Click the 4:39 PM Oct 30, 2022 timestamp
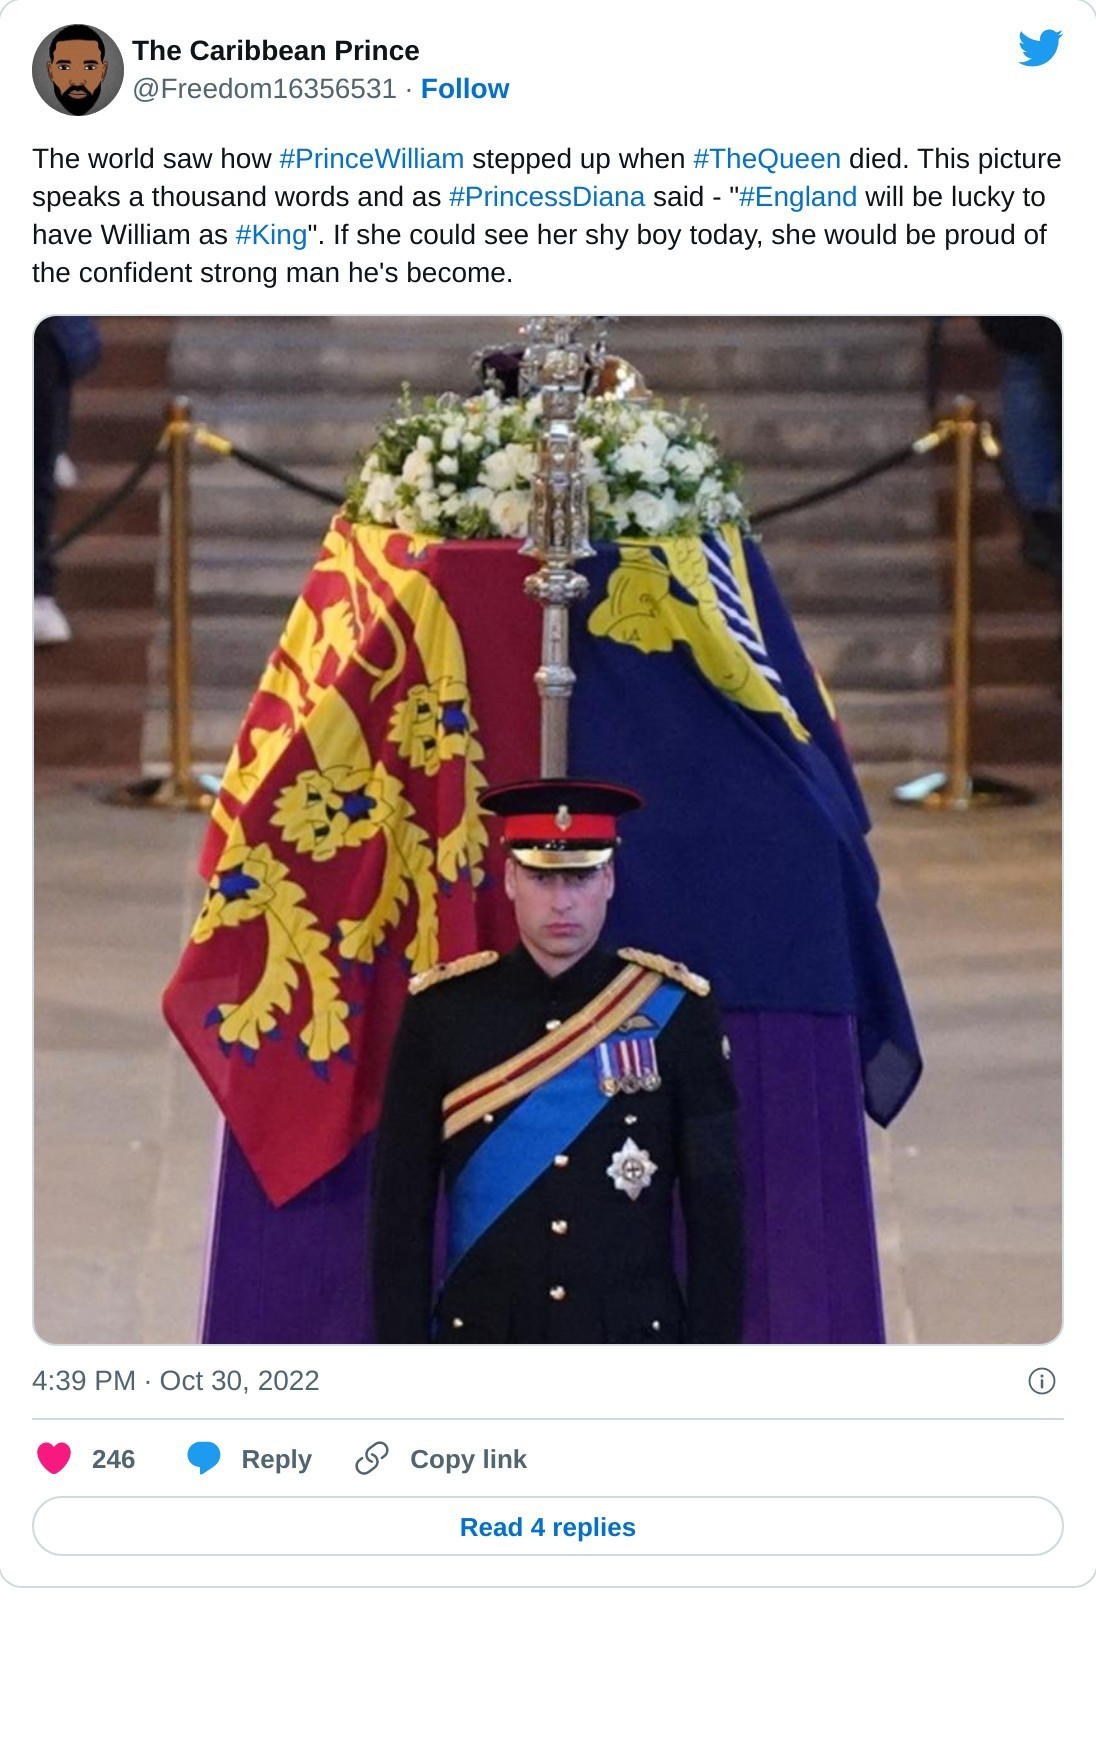The image size is (1096, 1742). (x=176, y=1381)
